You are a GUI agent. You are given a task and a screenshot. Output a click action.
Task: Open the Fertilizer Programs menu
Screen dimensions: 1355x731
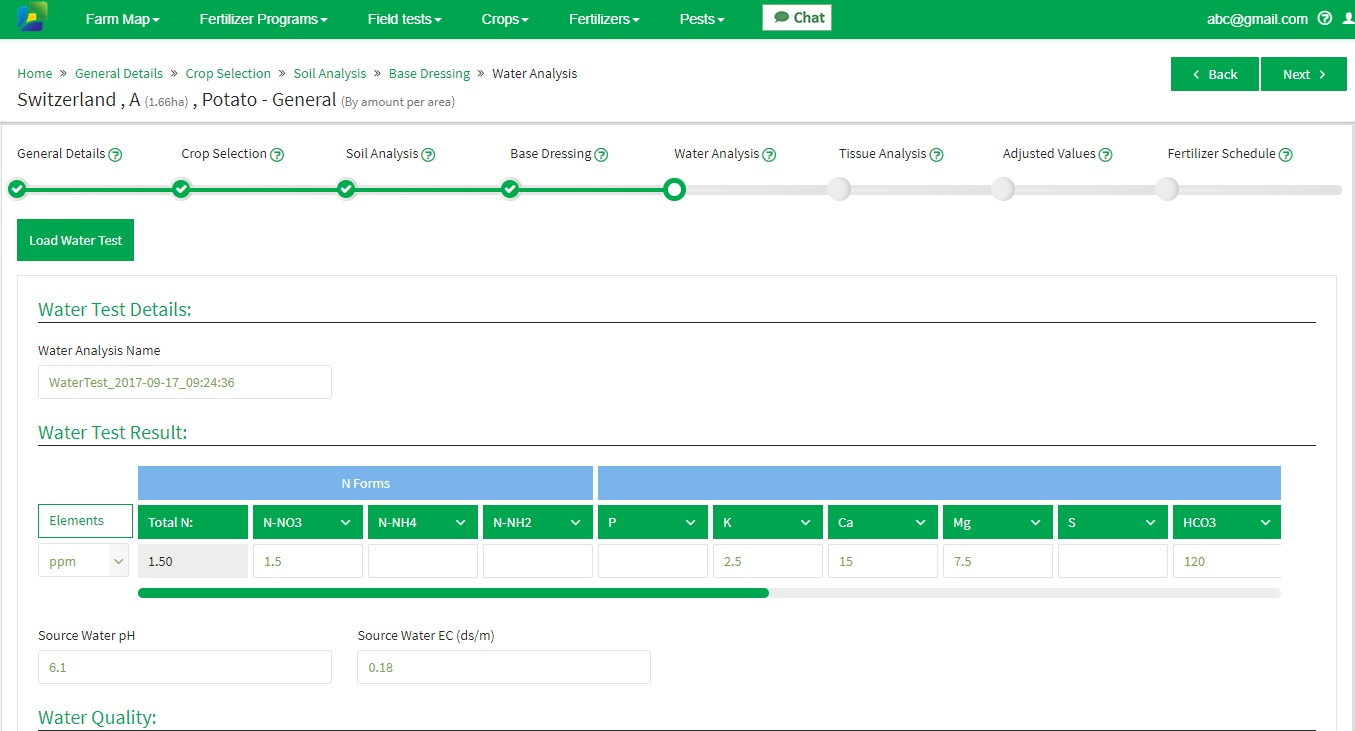click(263, 19)
